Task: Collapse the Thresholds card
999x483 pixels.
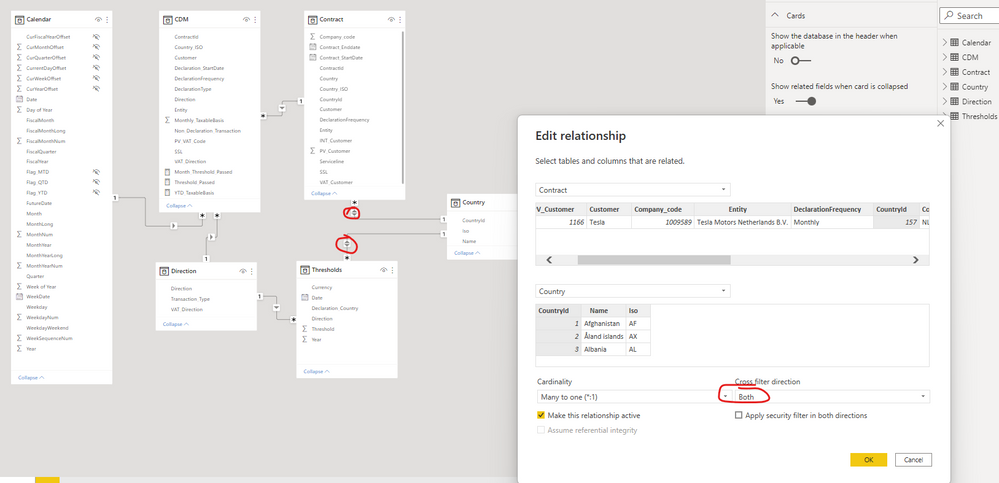Action: coord(317,371)
